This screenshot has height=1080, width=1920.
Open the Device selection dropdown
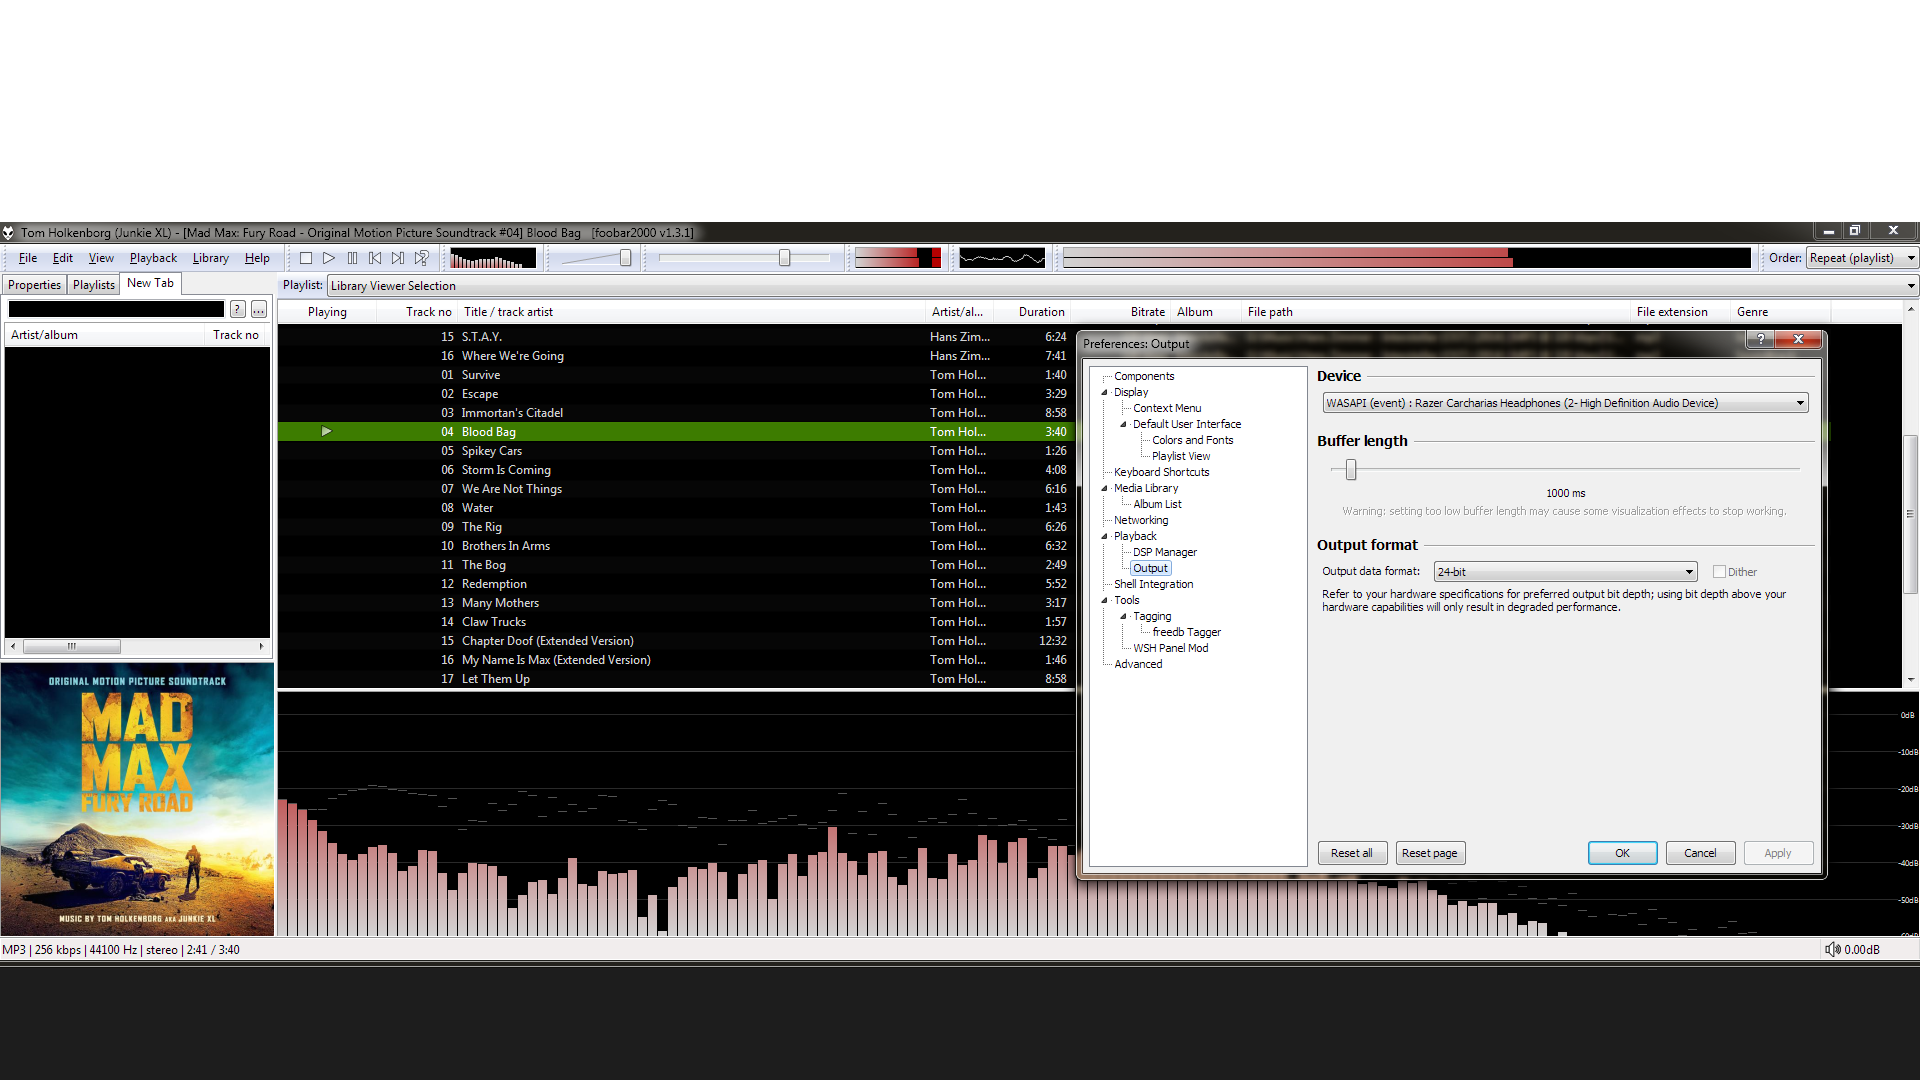pyautogui.click(x=1565, y=403)
